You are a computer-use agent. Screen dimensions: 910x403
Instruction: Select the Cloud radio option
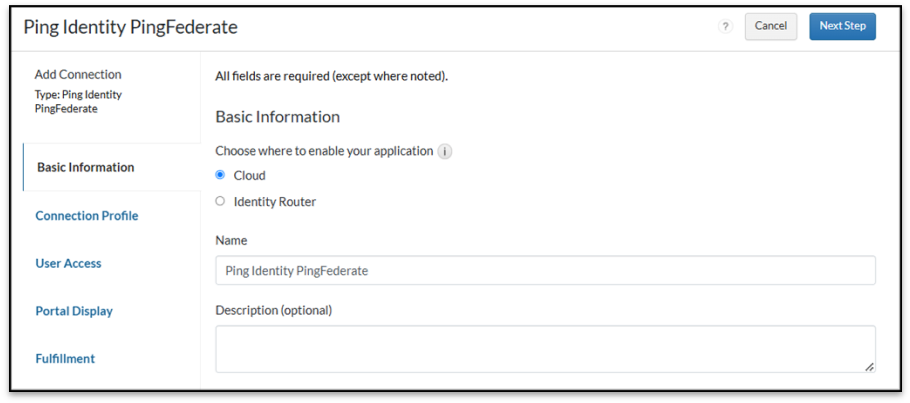click(x=221, y=175)
